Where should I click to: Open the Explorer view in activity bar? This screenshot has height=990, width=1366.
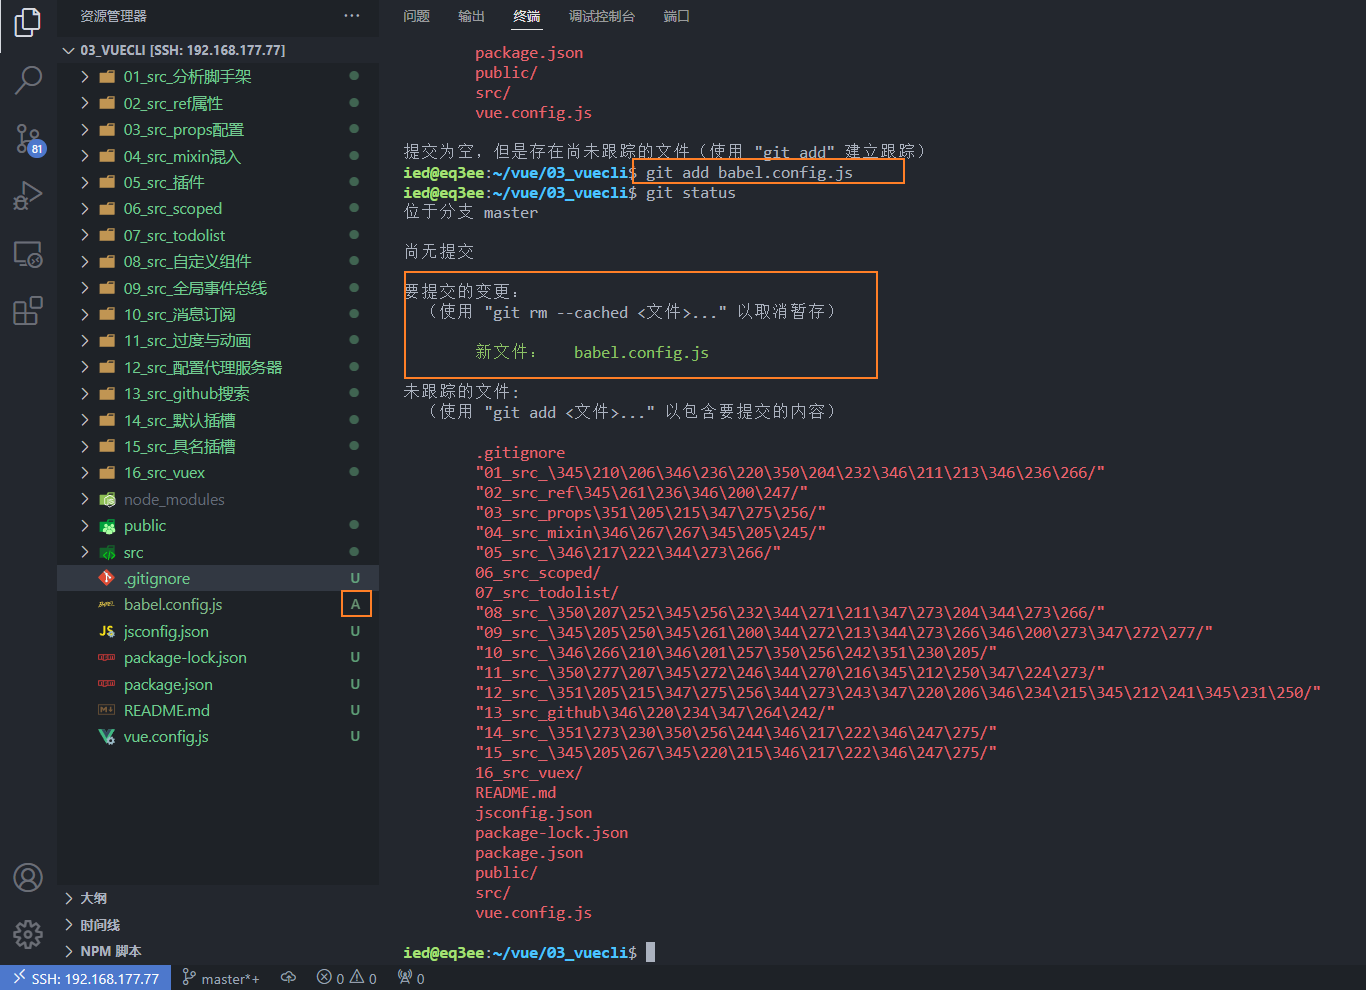(x=28, y=22)
